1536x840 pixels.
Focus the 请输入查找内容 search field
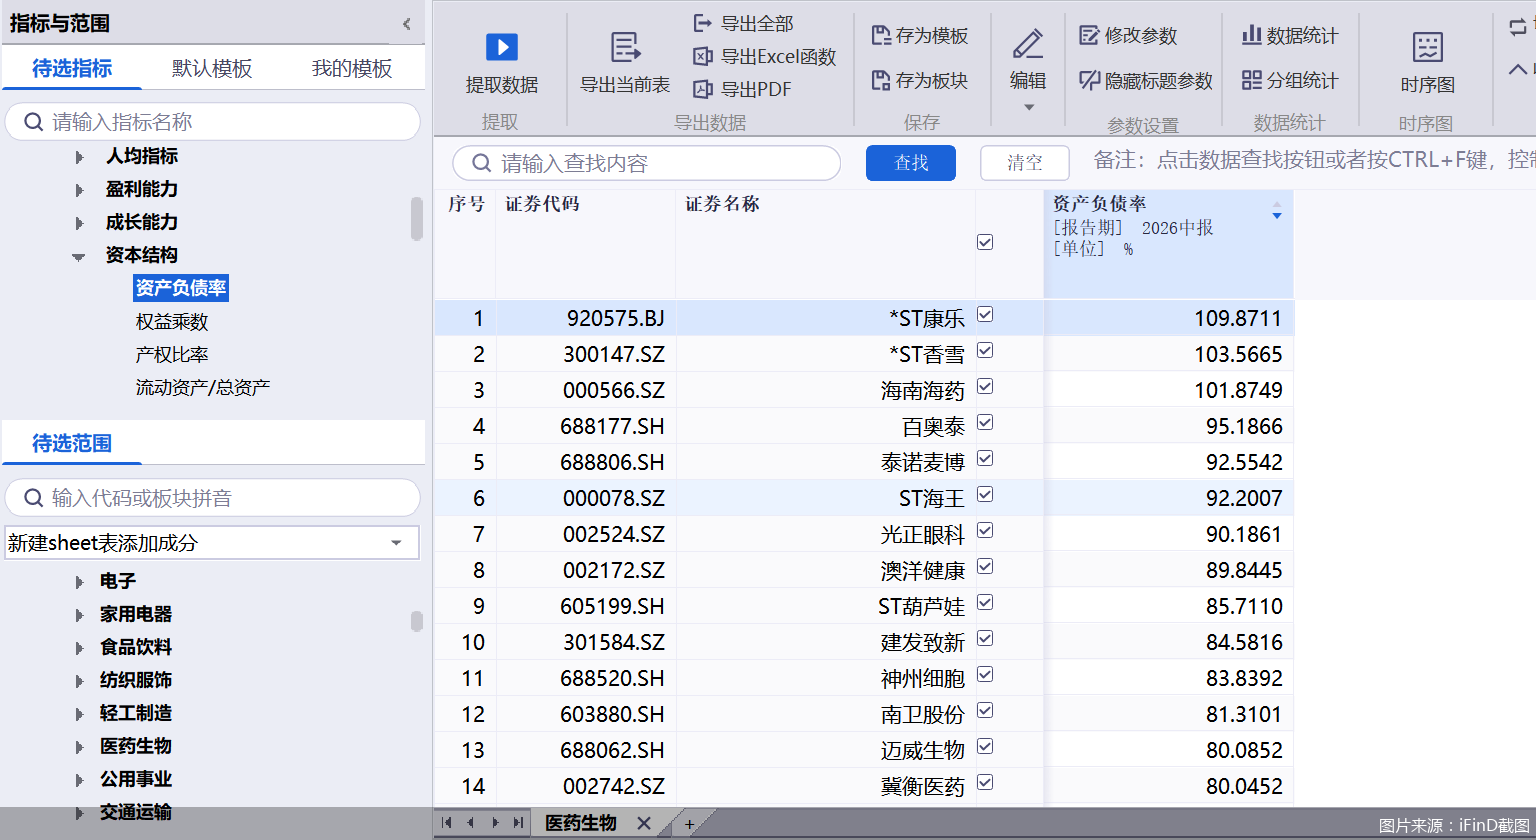646,163
